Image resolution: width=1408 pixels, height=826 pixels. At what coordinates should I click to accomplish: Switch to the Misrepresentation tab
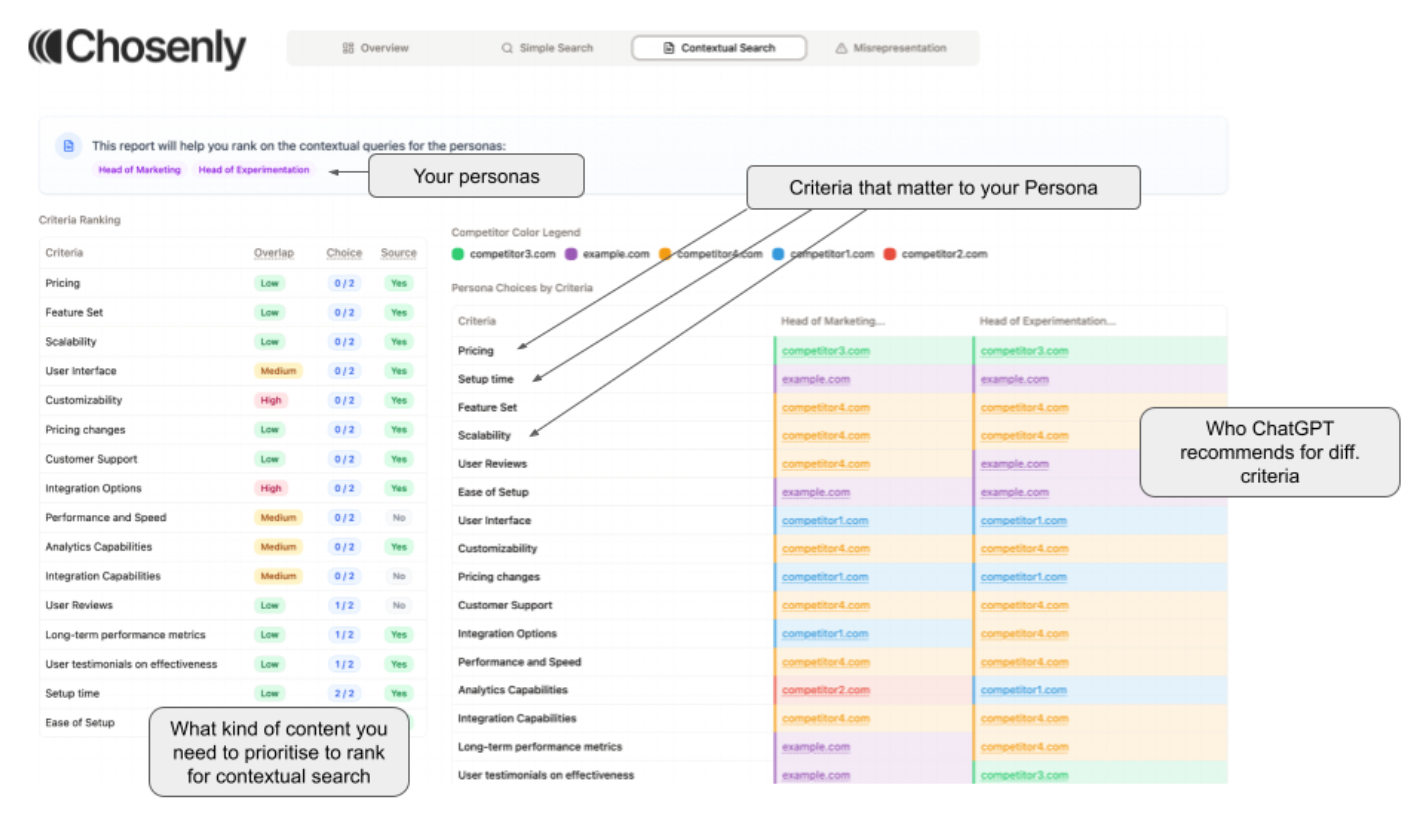pyautogui.click(x=890, y=48)
